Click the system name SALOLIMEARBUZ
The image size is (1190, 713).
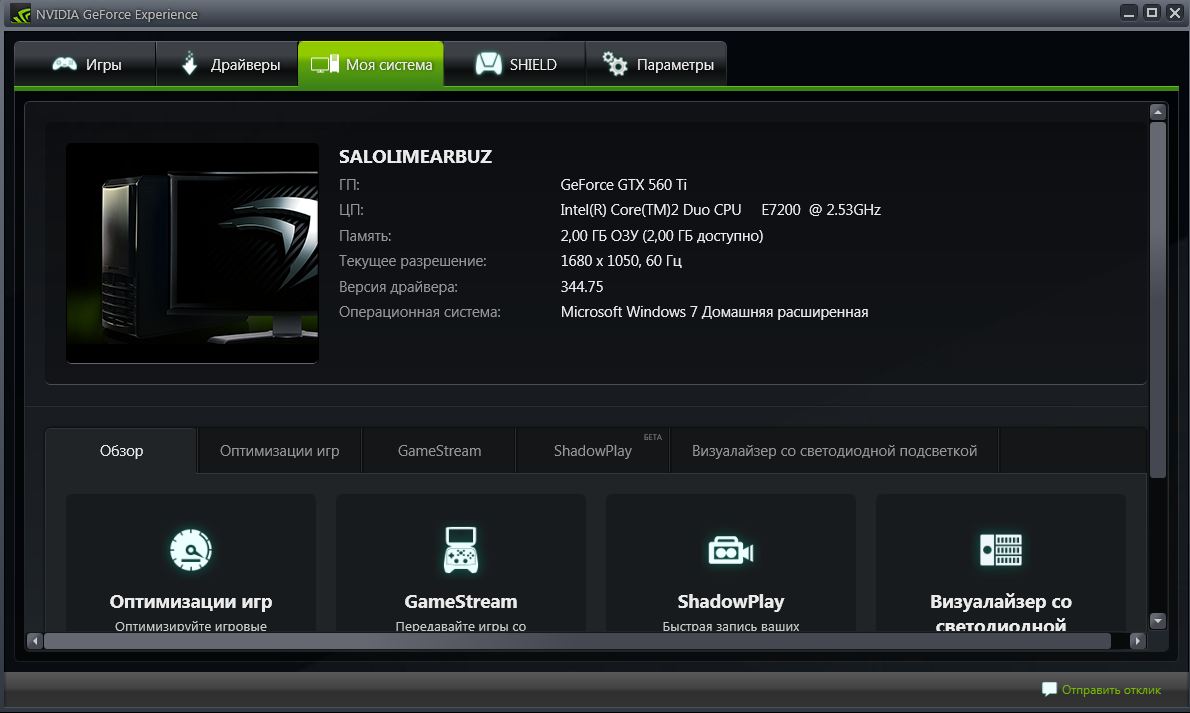415,156
